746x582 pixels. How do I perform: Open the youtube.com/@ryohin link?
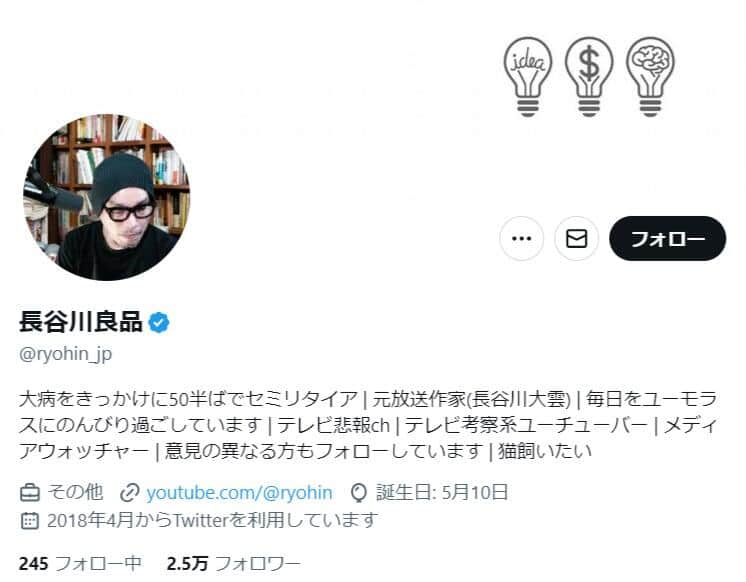click(239, 493)
